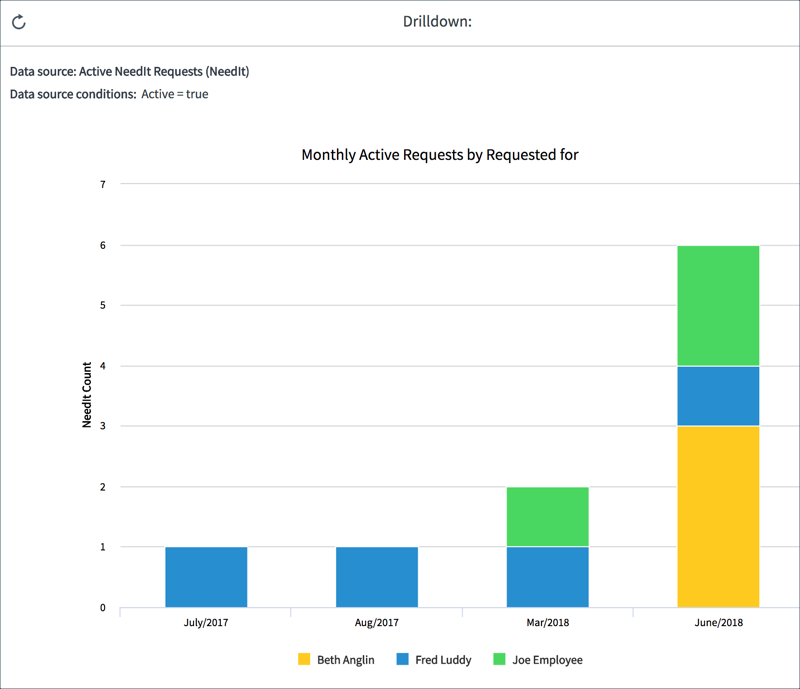Toggle Fred Luddy blue legend swatch
This screenshot has height=689, width=800.
coord(403,659)
